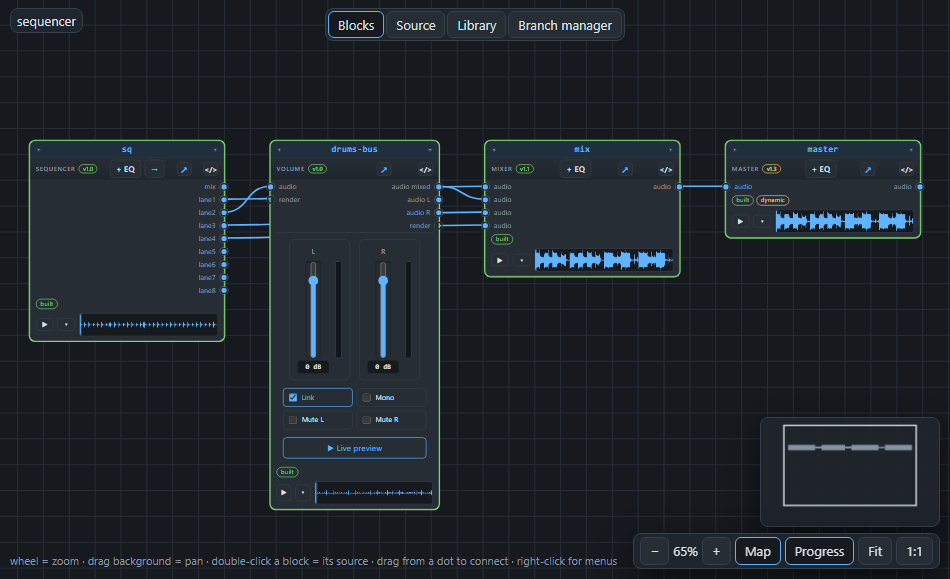950x579 pixels.
Task: Open the dropdown beside drums-bus play button
Action: tap(303, 492)
